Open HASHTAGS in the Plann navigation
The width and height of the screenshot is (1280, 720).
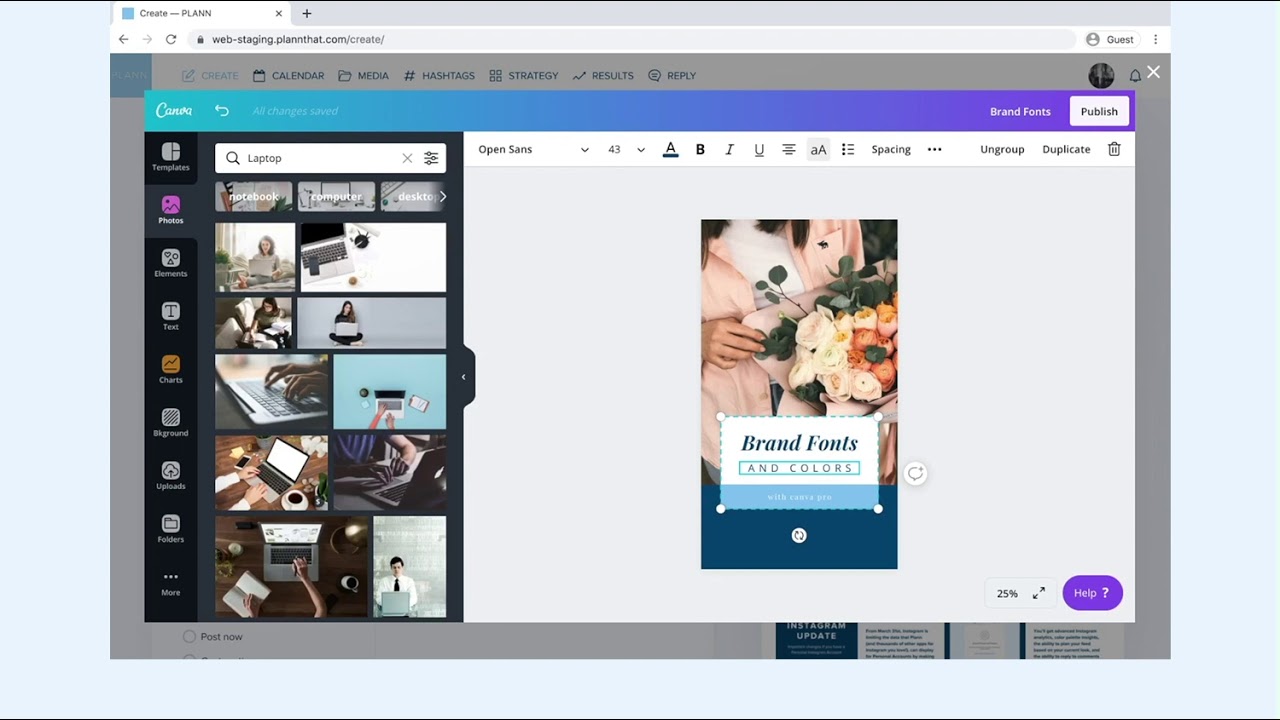coord(439,76)
